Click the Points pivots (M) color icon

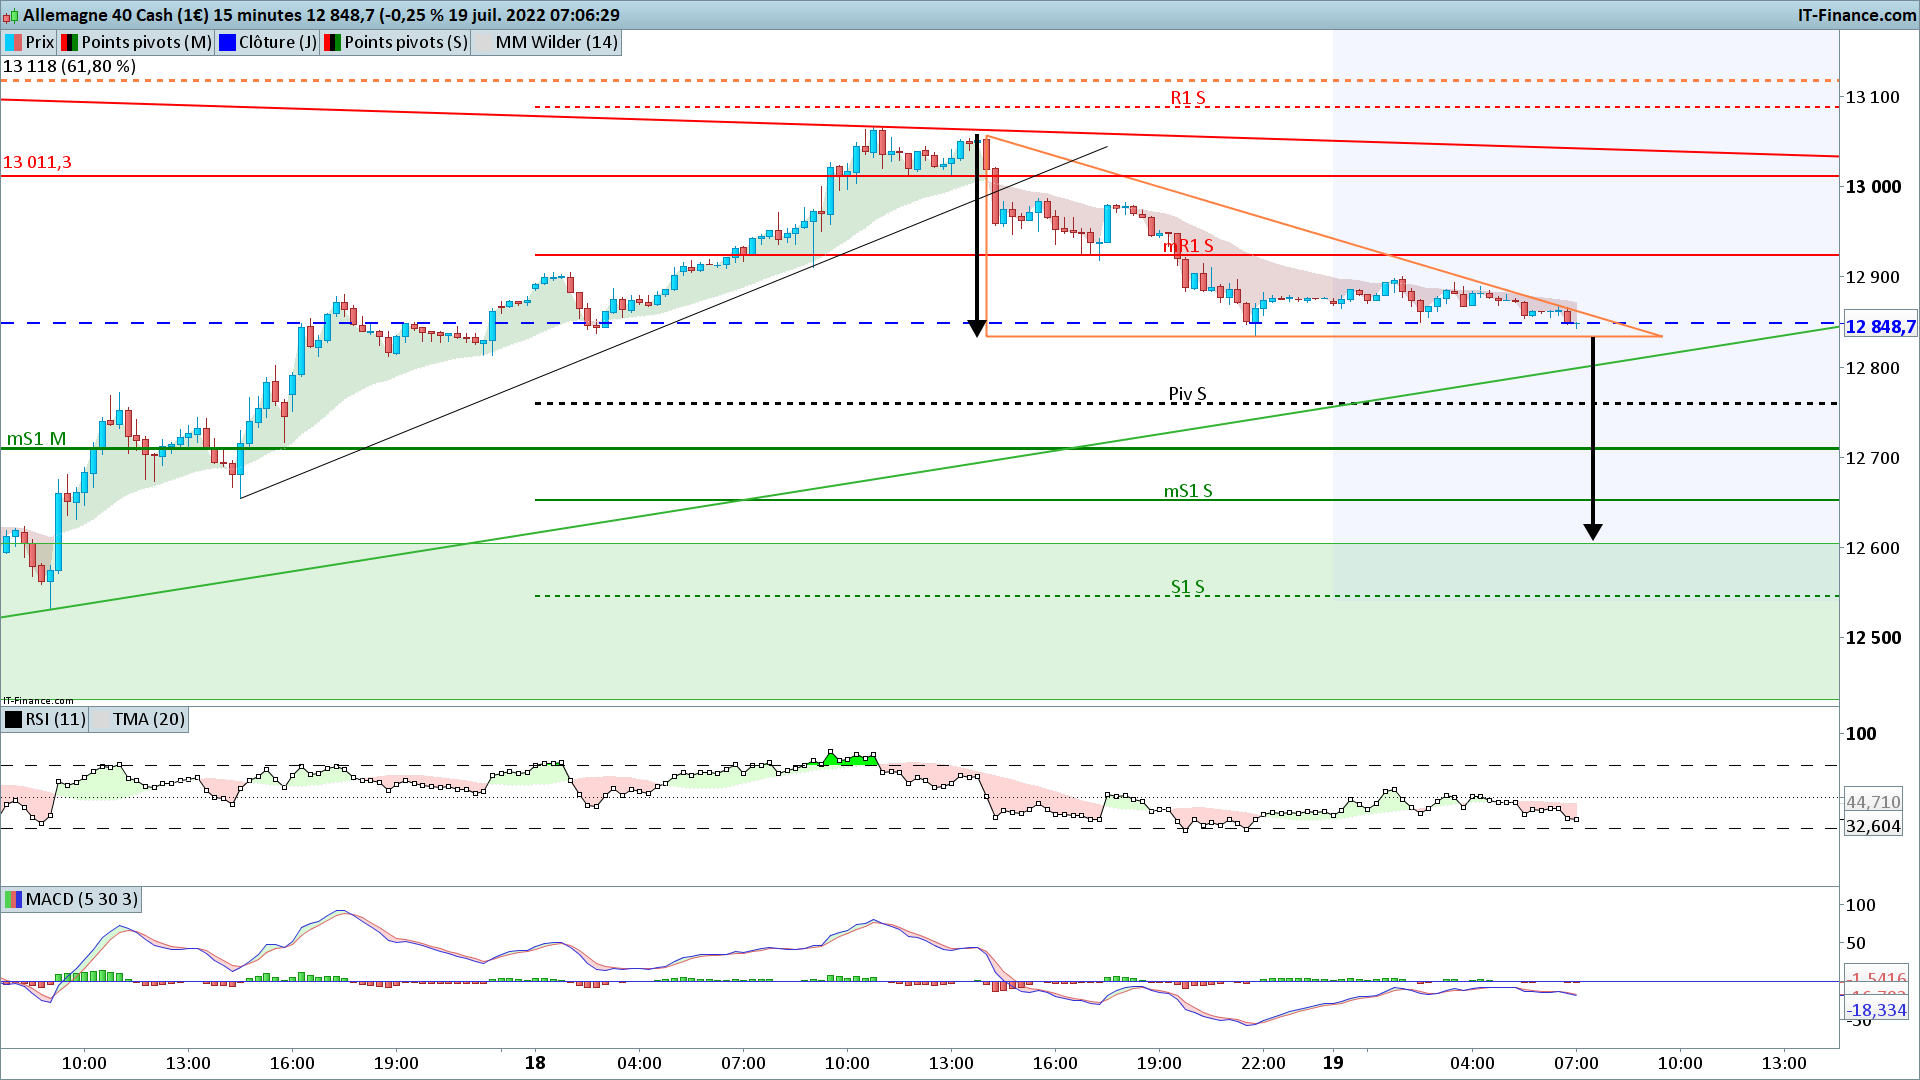coord(69,42)
